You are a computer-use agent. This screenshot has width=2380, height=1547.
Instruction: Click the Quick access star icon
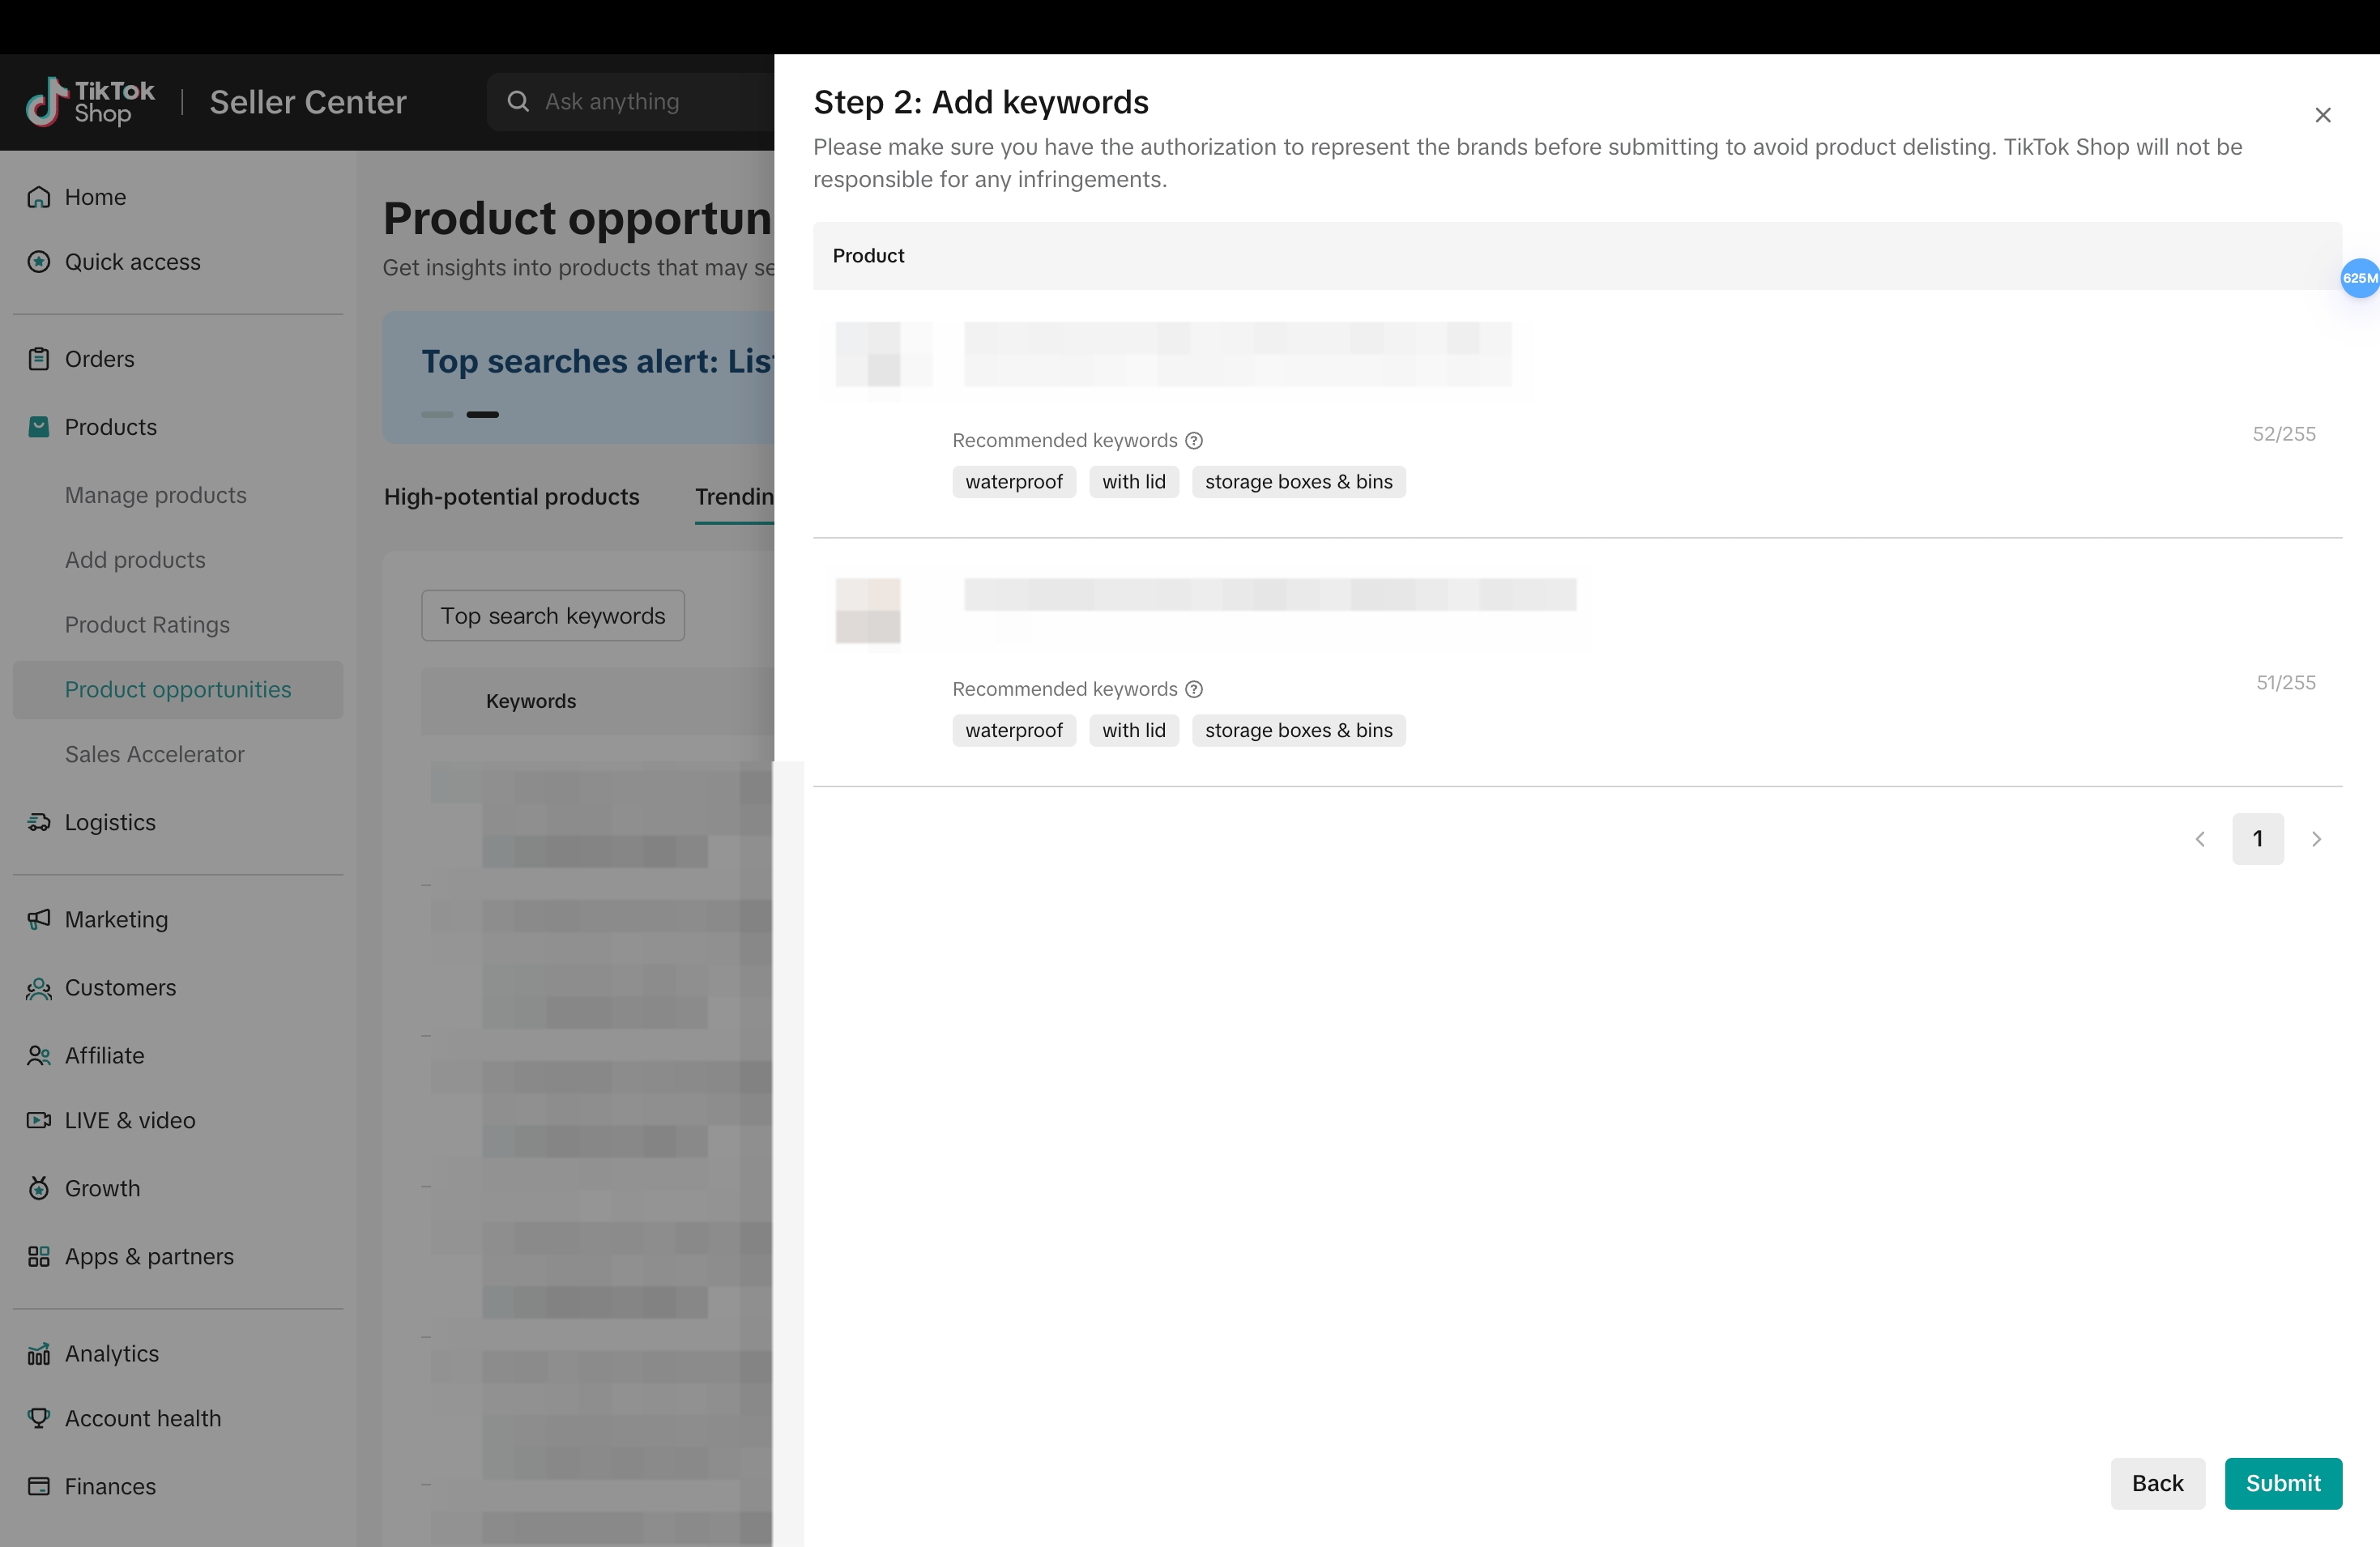[x=39, y=262]
